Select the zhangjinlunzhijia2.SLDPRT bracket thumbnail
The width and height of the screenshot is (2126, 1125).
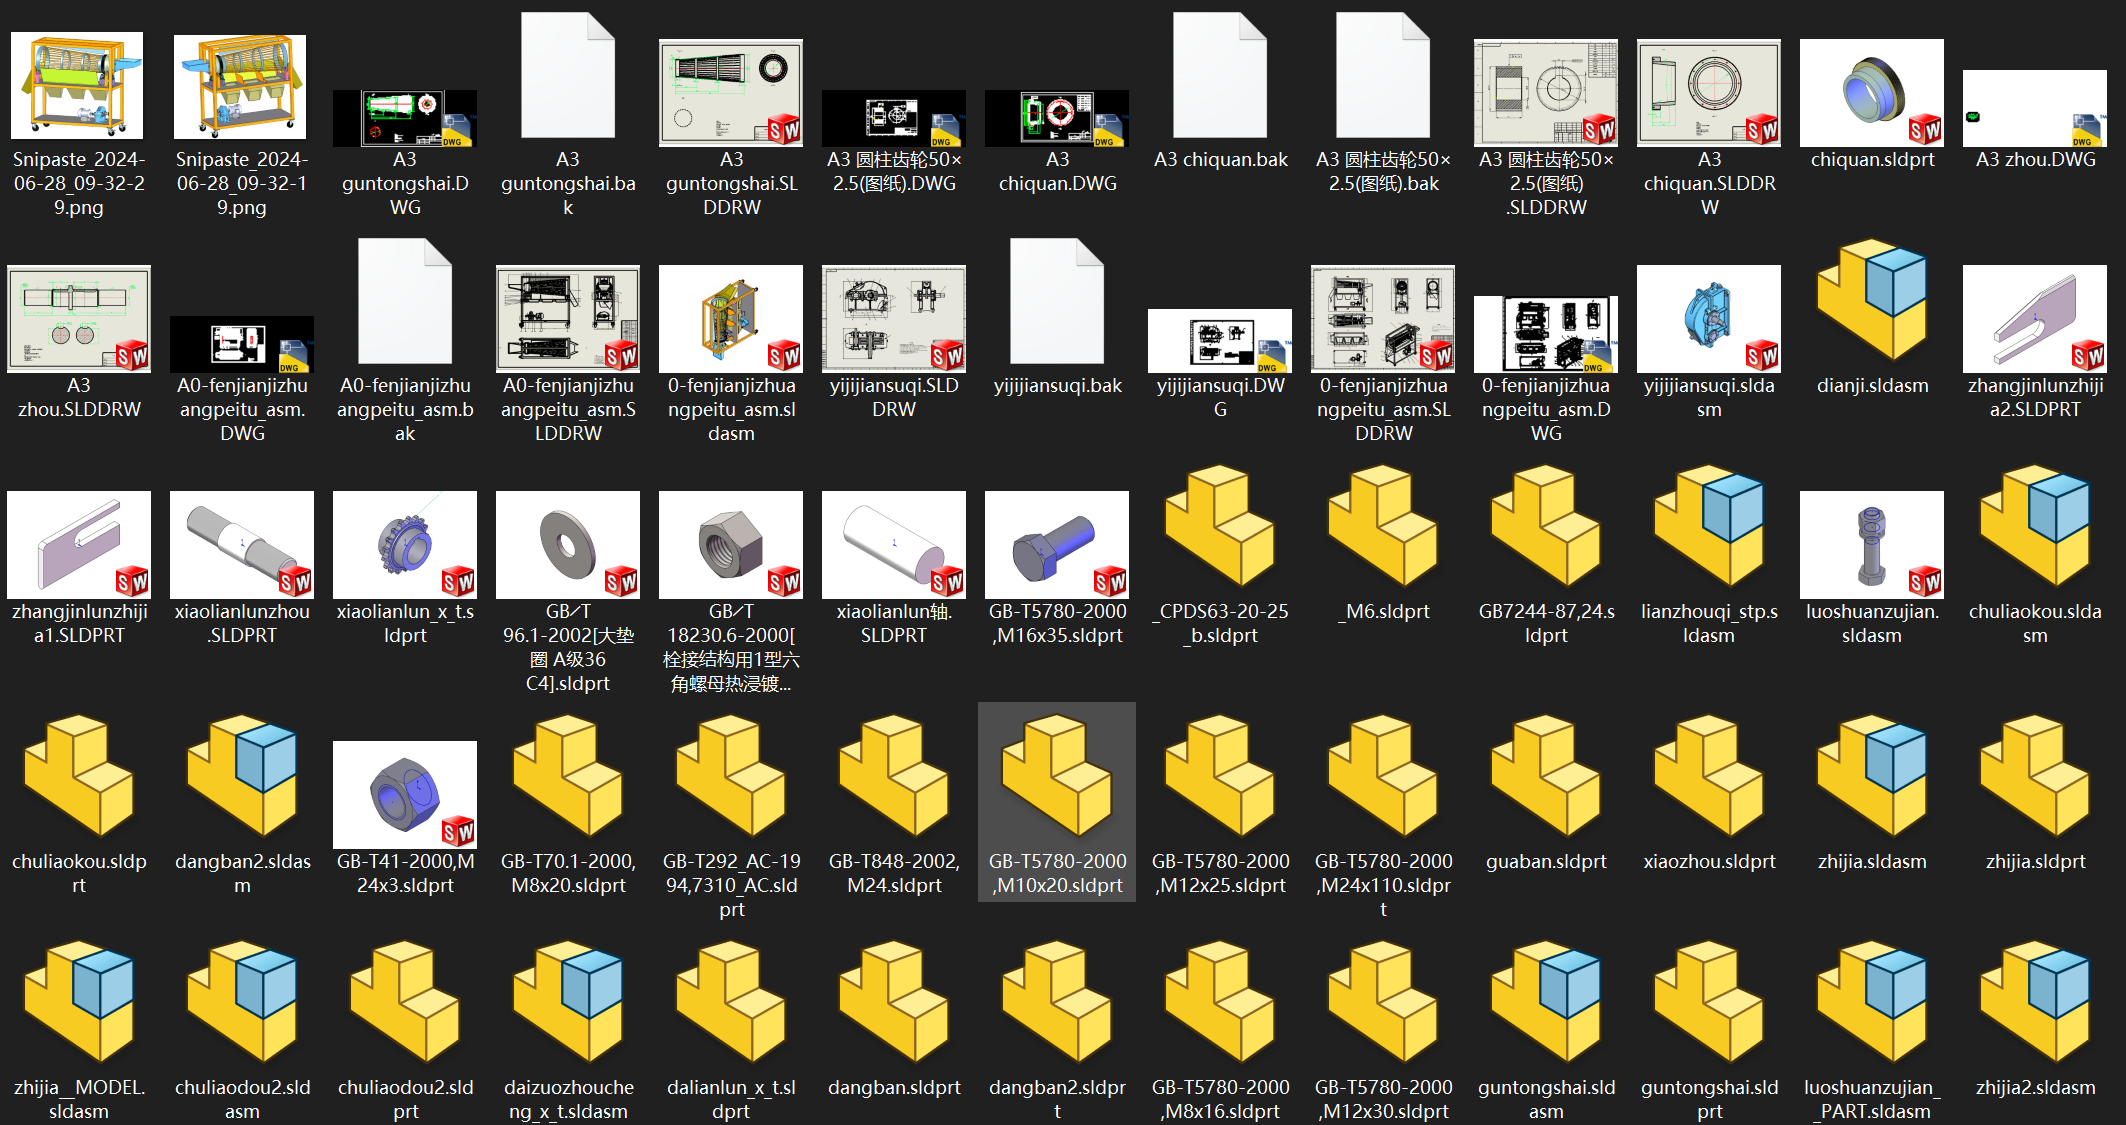tap(2034, 318)
